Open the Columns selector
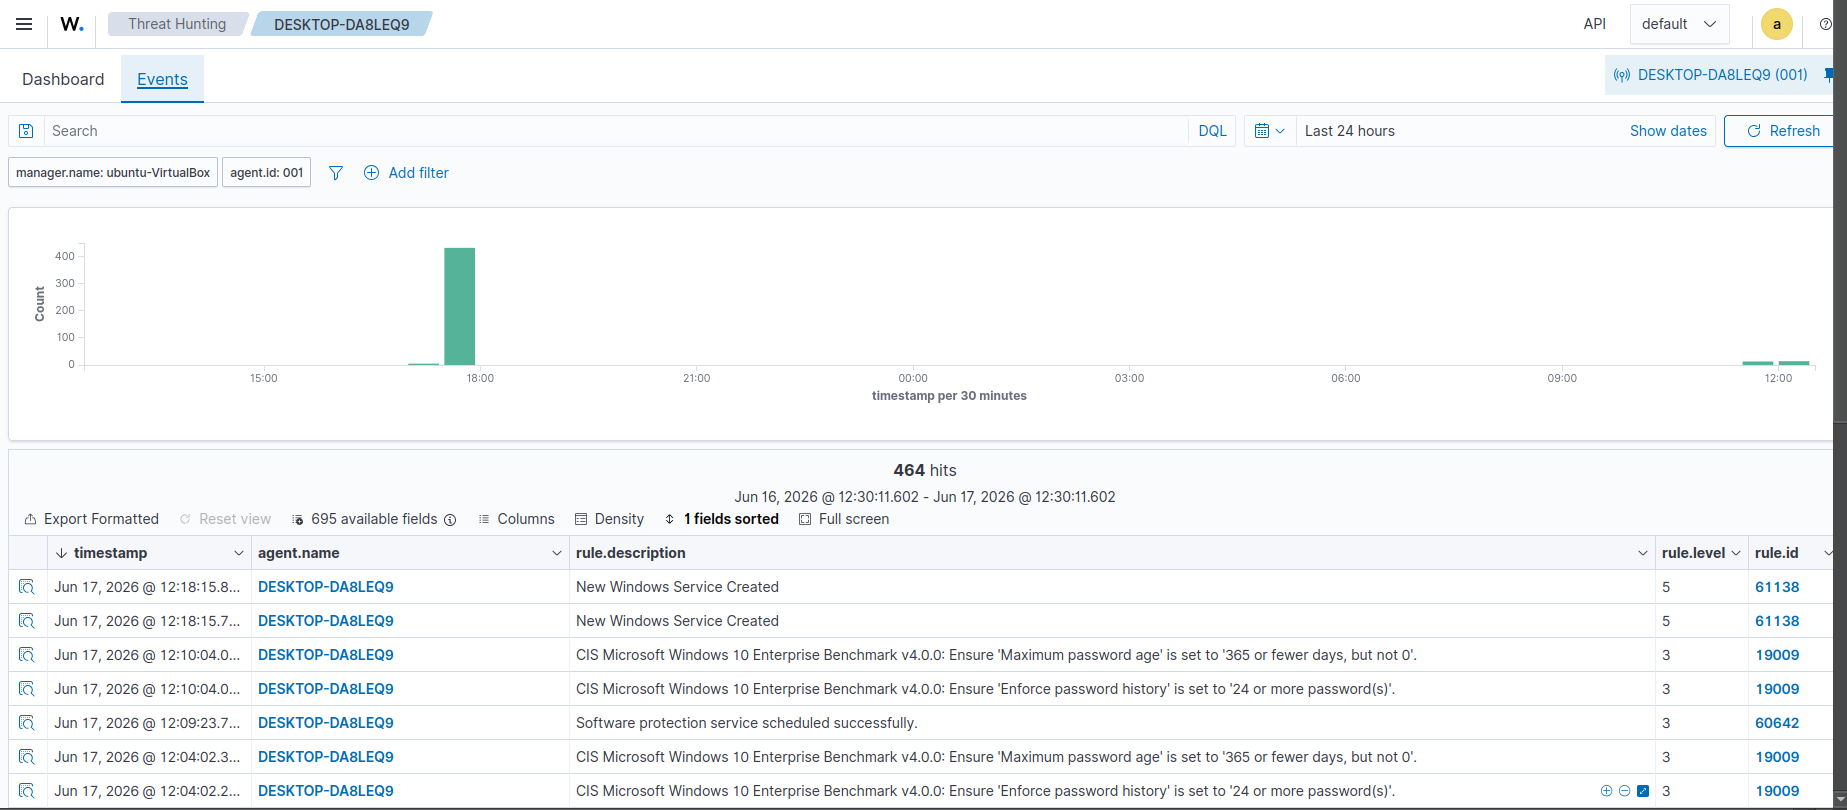The image size is (1847, 810). pos(516,519)
